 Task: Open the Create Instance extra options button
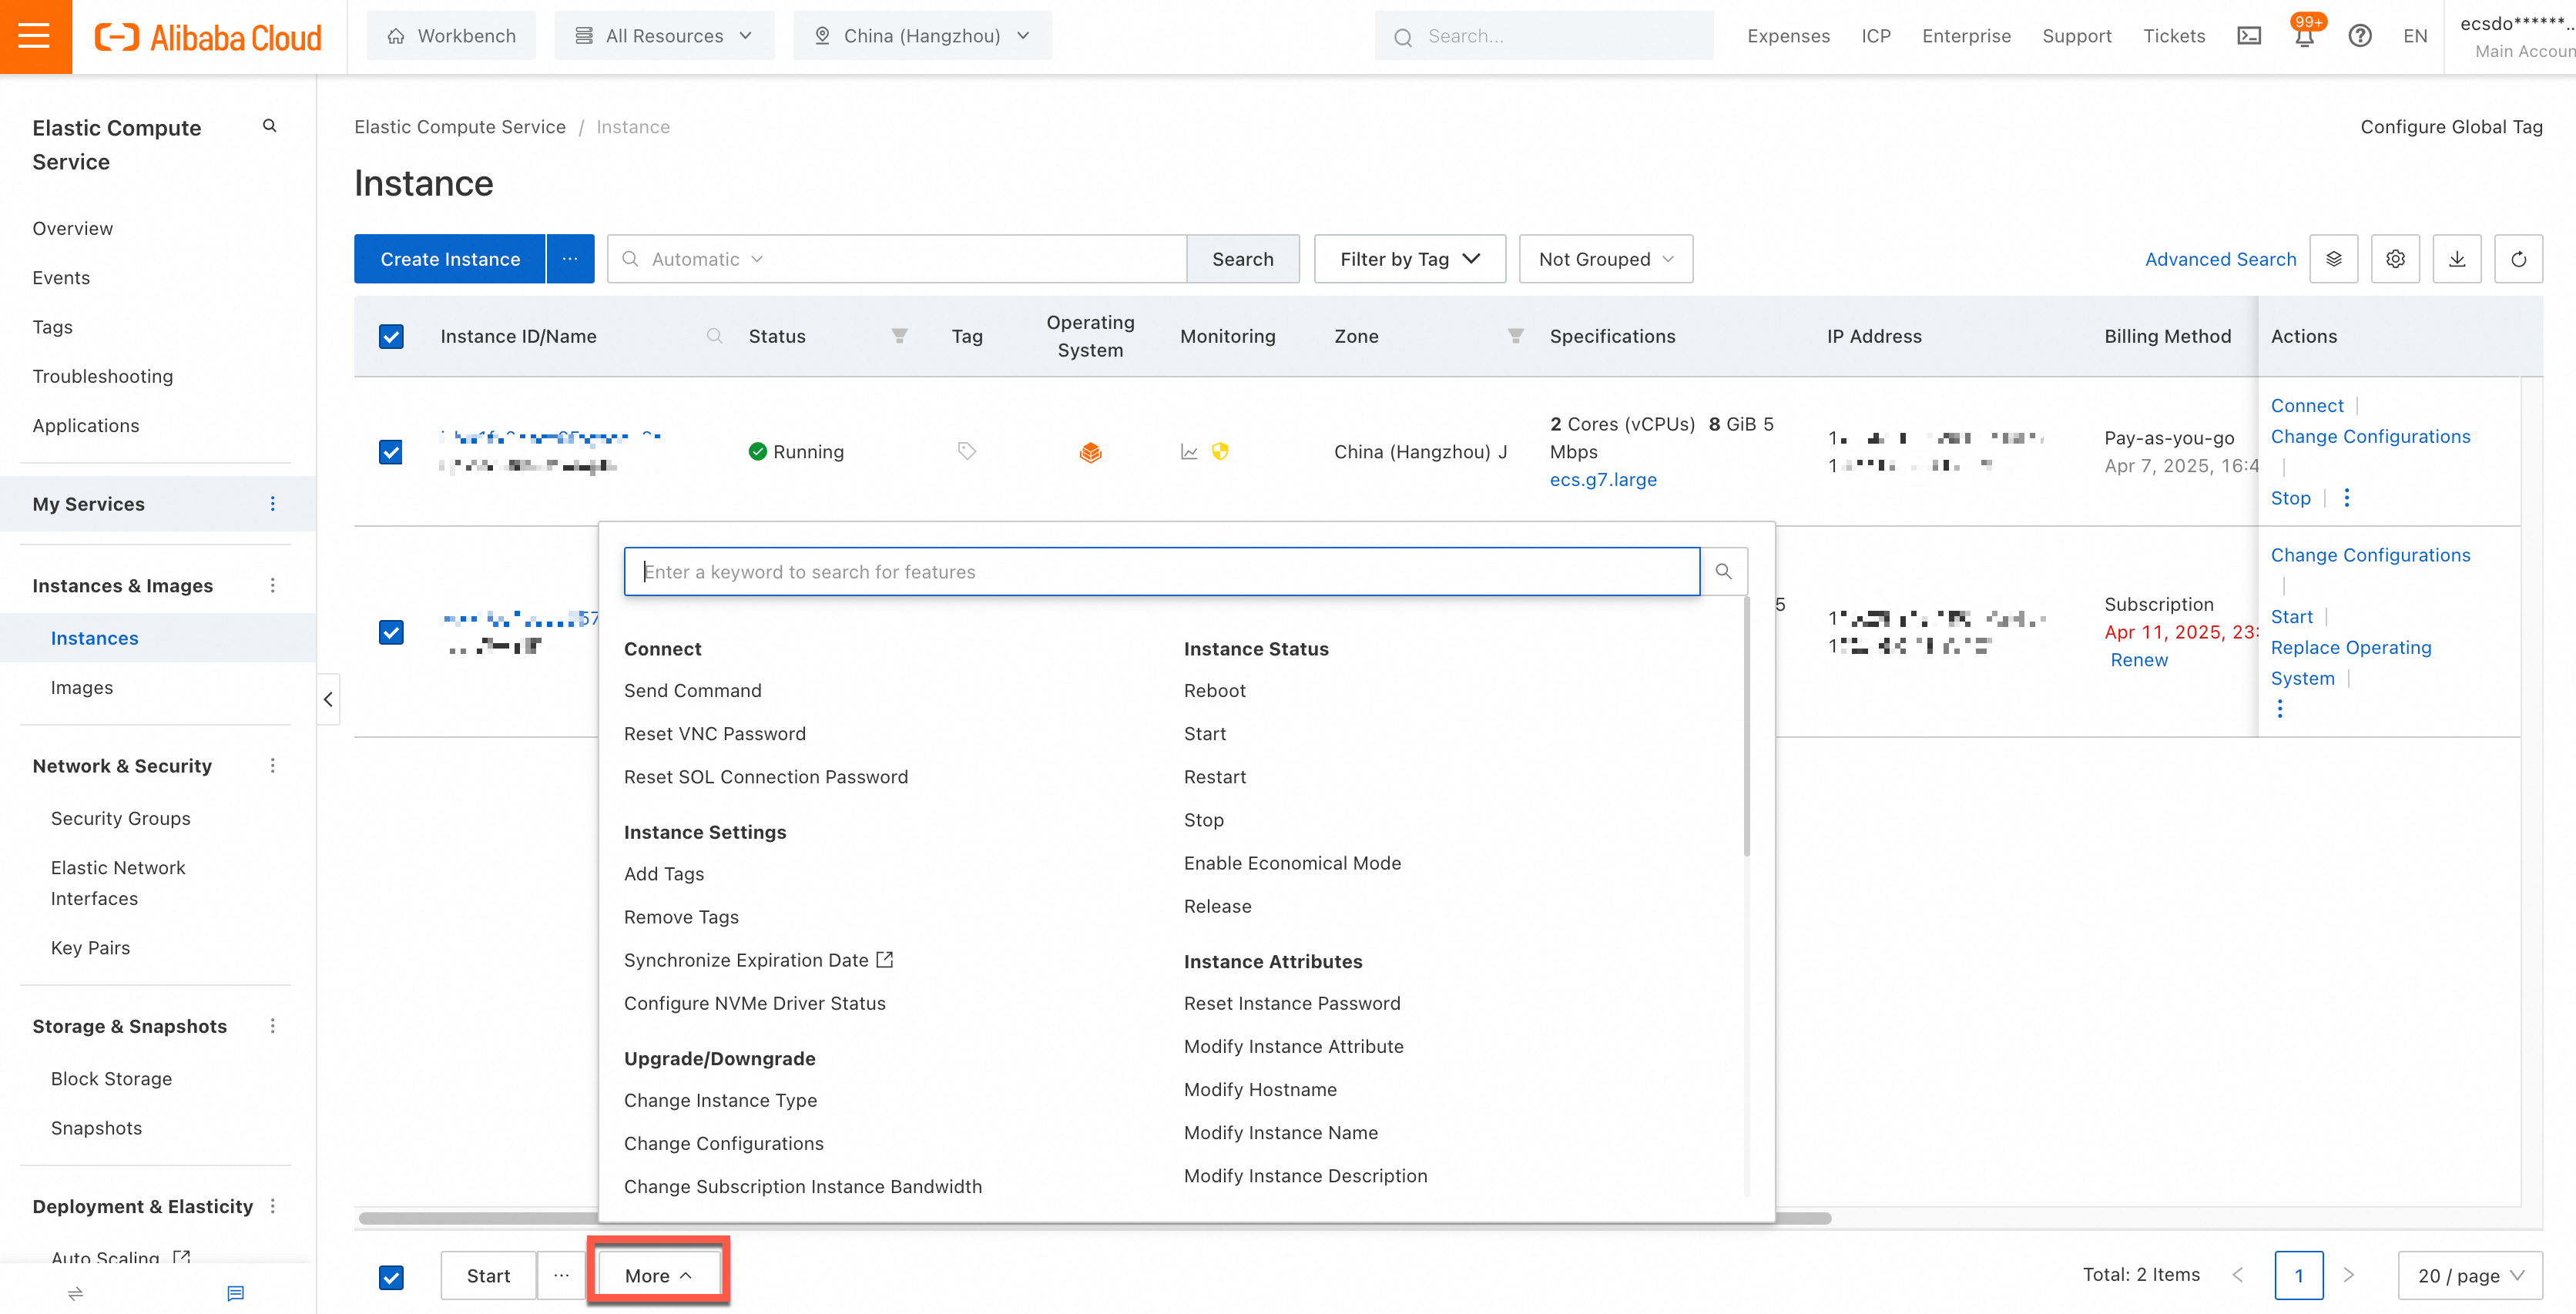click(570, 259)
